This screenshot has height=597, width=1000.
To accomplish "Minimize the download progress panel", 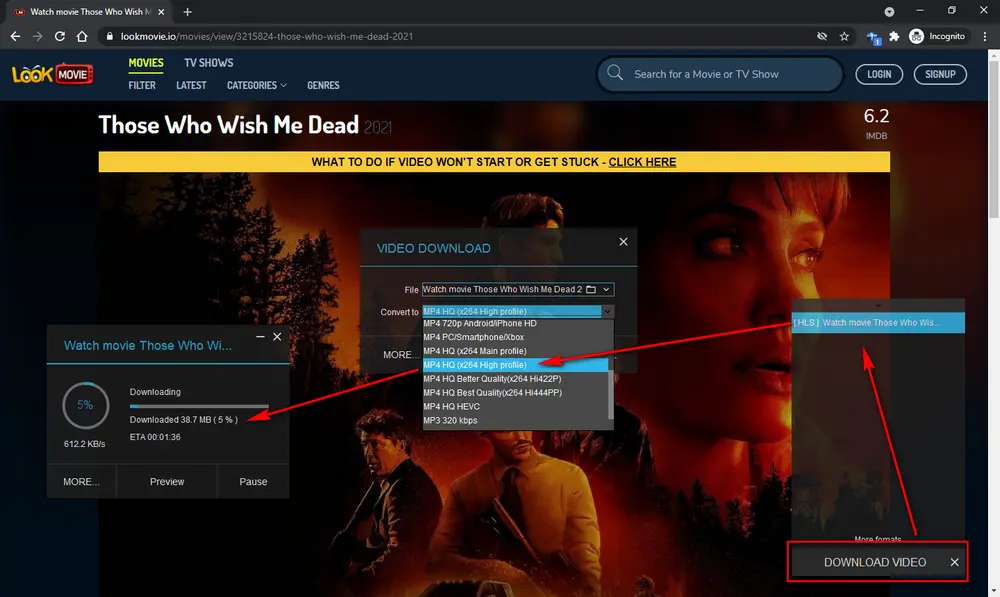I will [260, 336].
